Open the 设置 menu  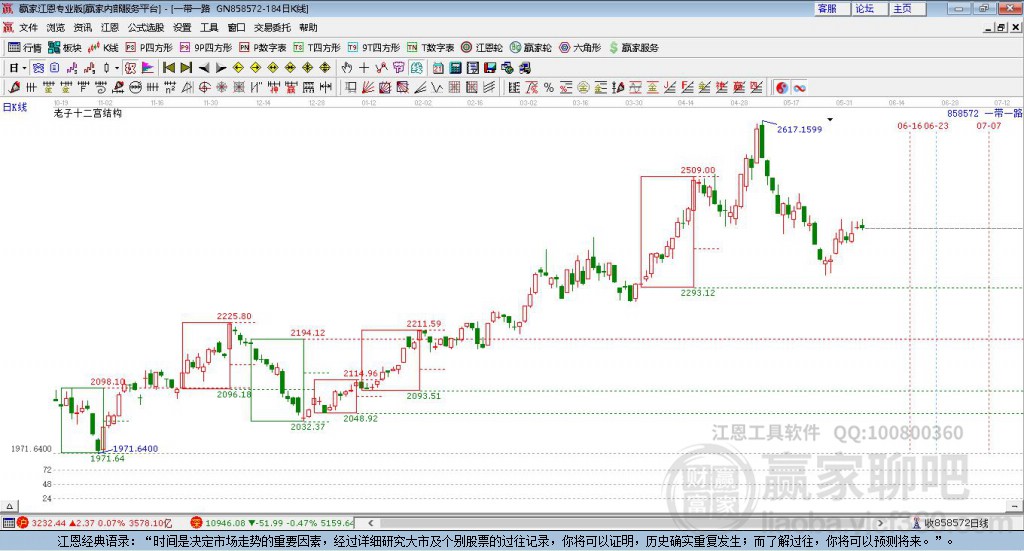coord(182,27)
